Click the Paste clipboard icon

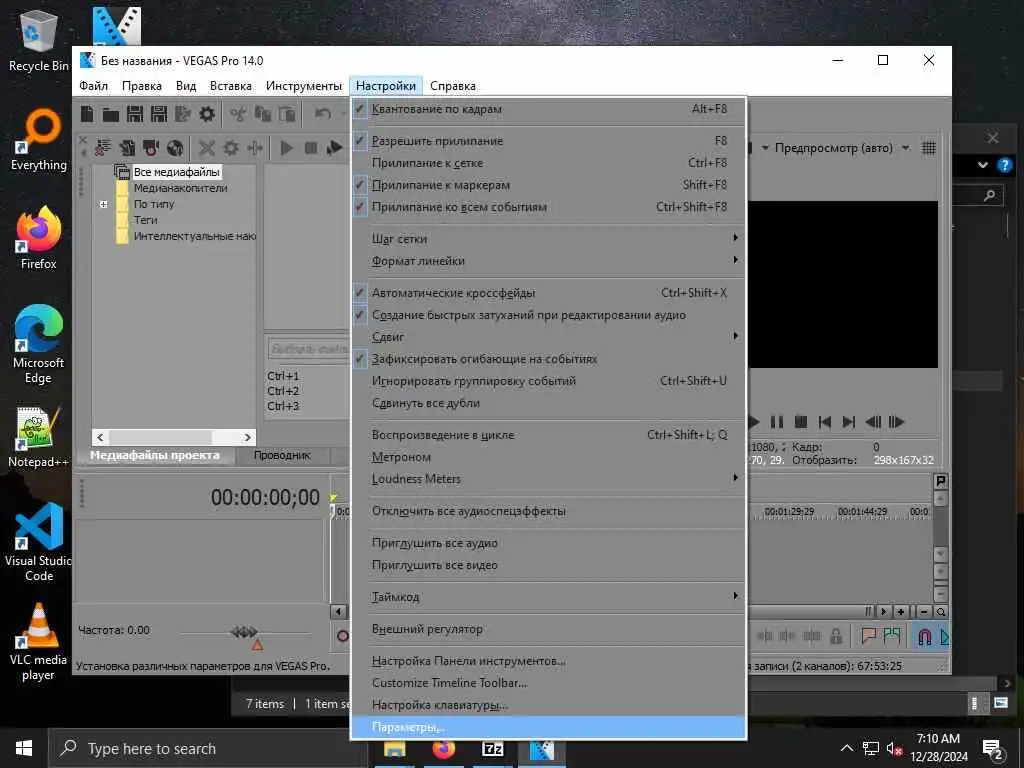pos(287,114)
